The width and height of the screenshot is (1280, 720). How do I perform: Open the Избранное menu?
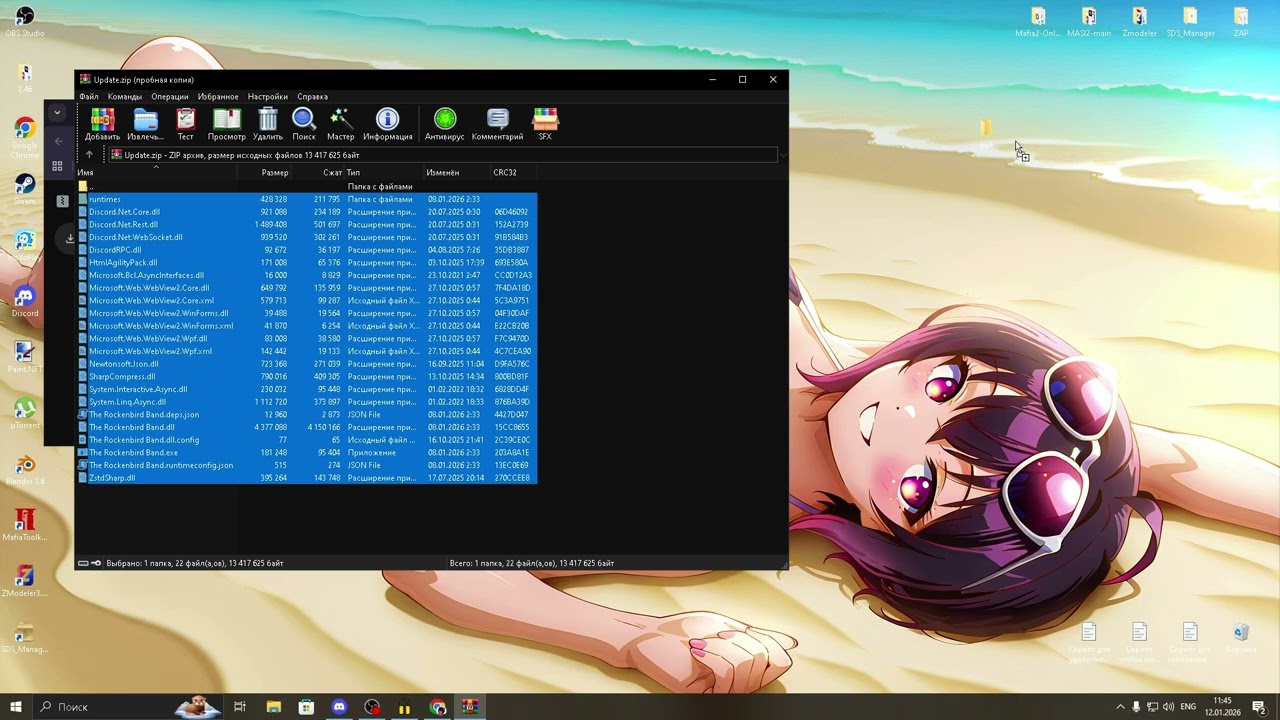(218, 97)
